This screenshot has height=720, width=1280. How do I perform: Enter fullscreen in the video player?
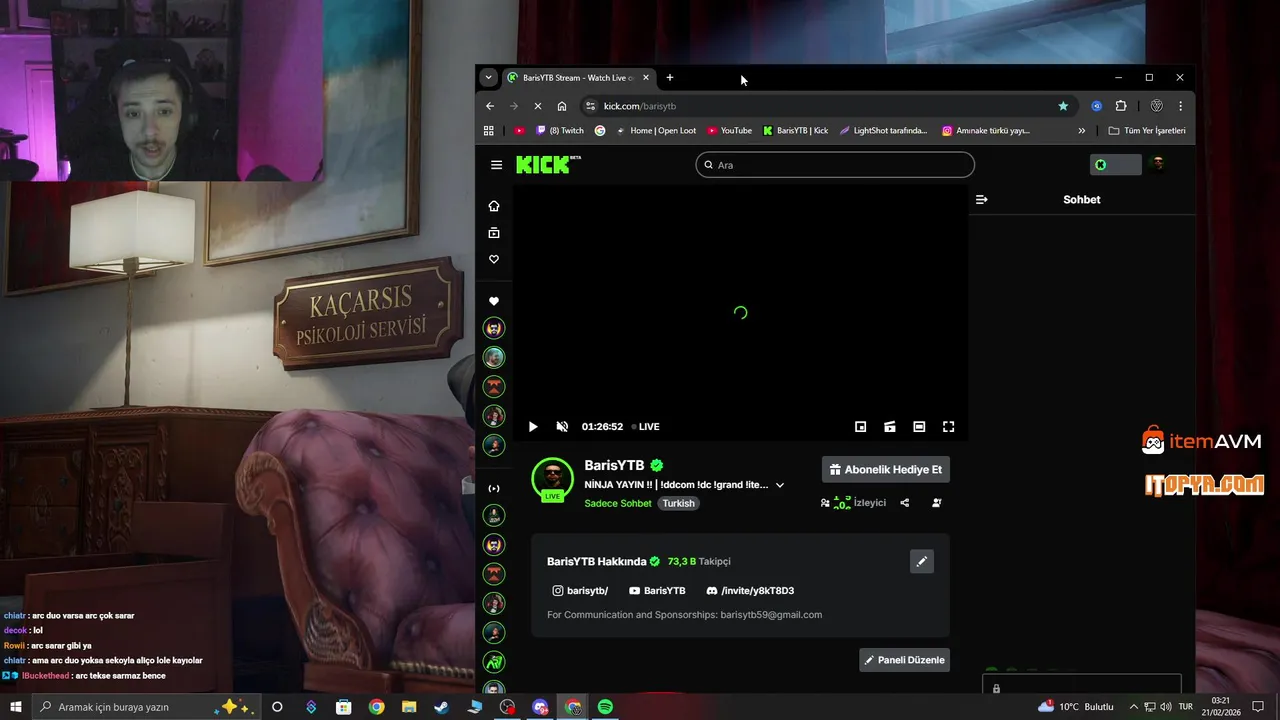pyautogui.click(x=949, y=426)
